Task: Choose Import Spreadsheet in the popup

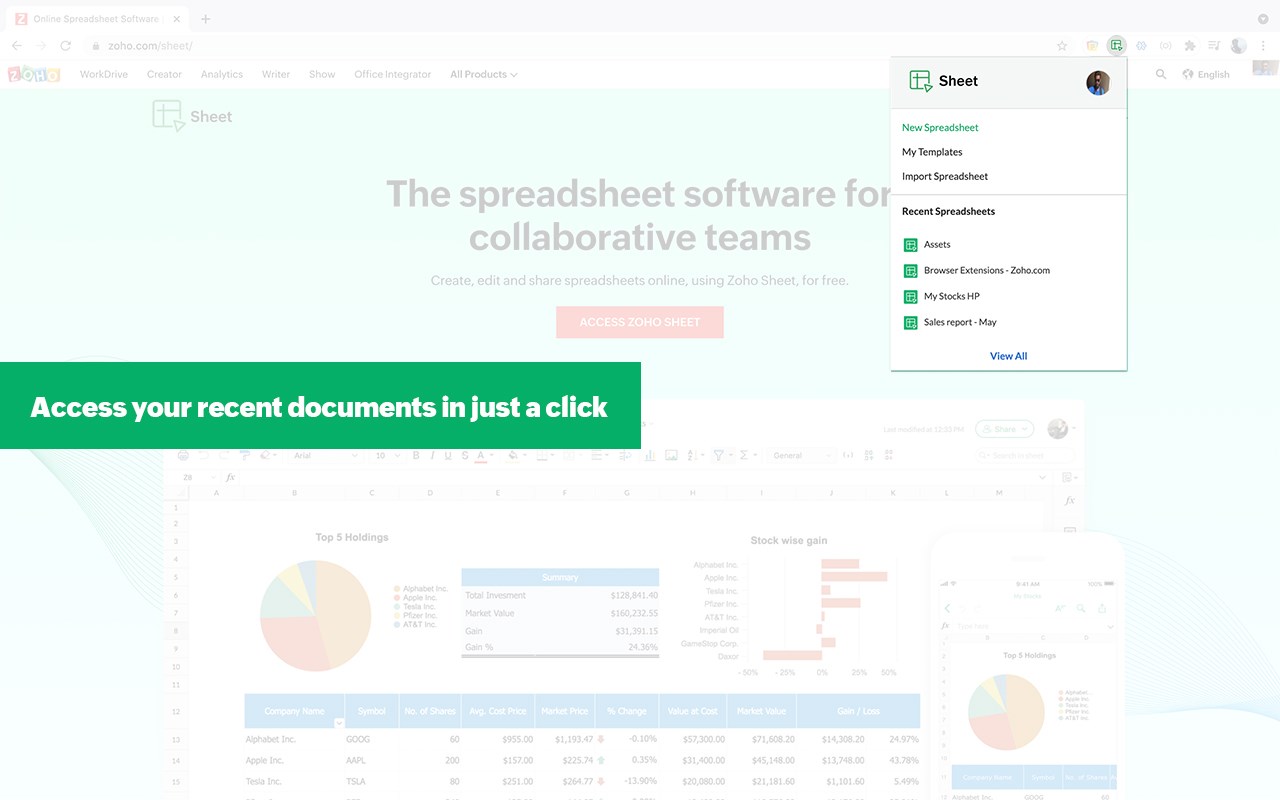Action: tap(945, 176)
